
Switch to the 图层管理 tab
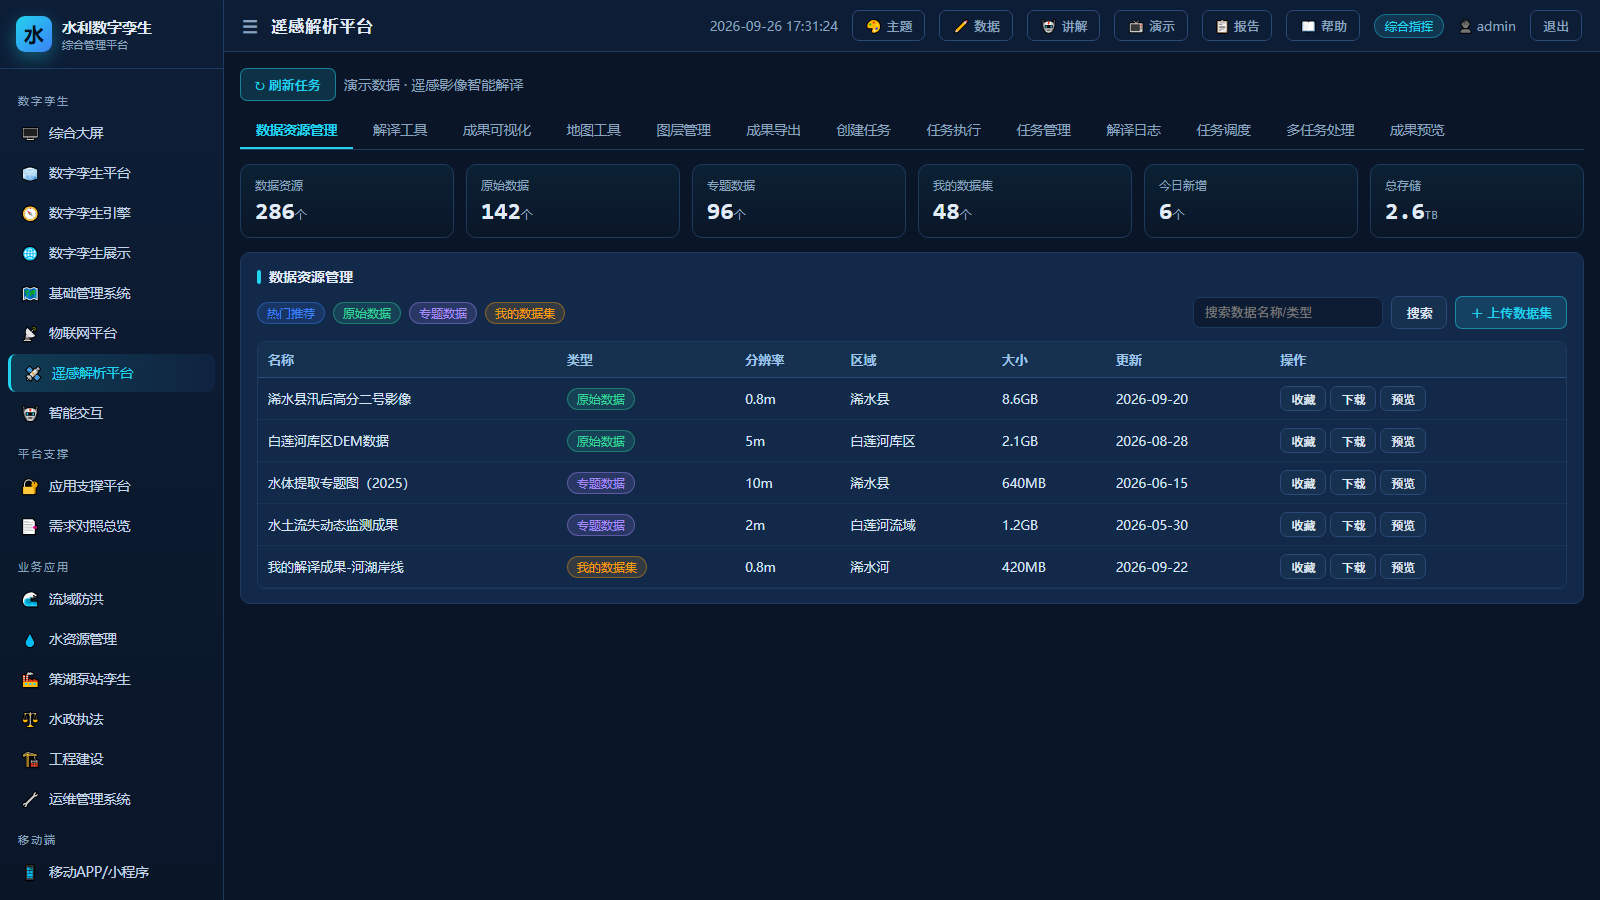684,130
